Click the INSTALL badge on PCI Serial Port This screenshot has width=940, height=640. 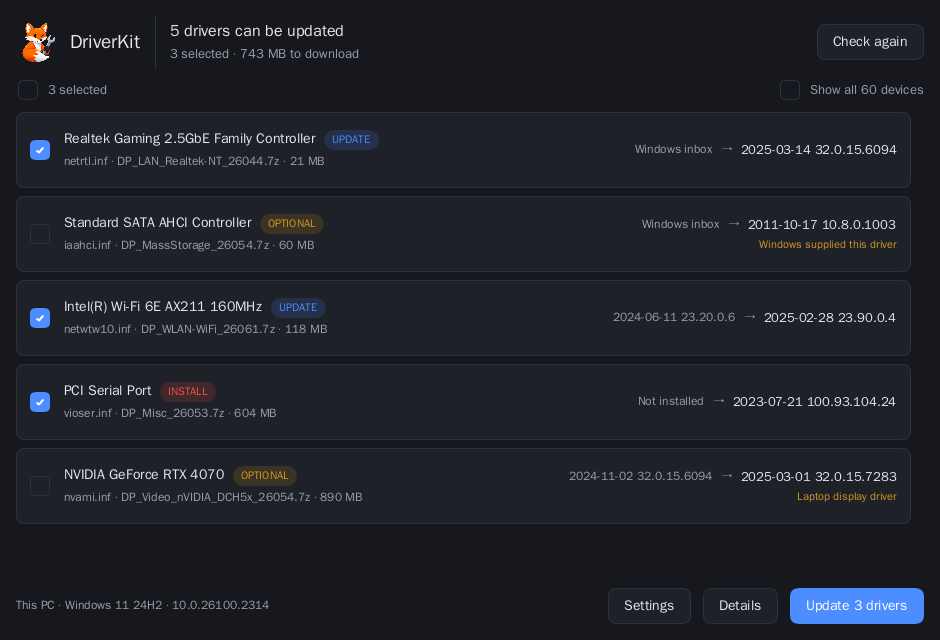(x=188, y=391)
